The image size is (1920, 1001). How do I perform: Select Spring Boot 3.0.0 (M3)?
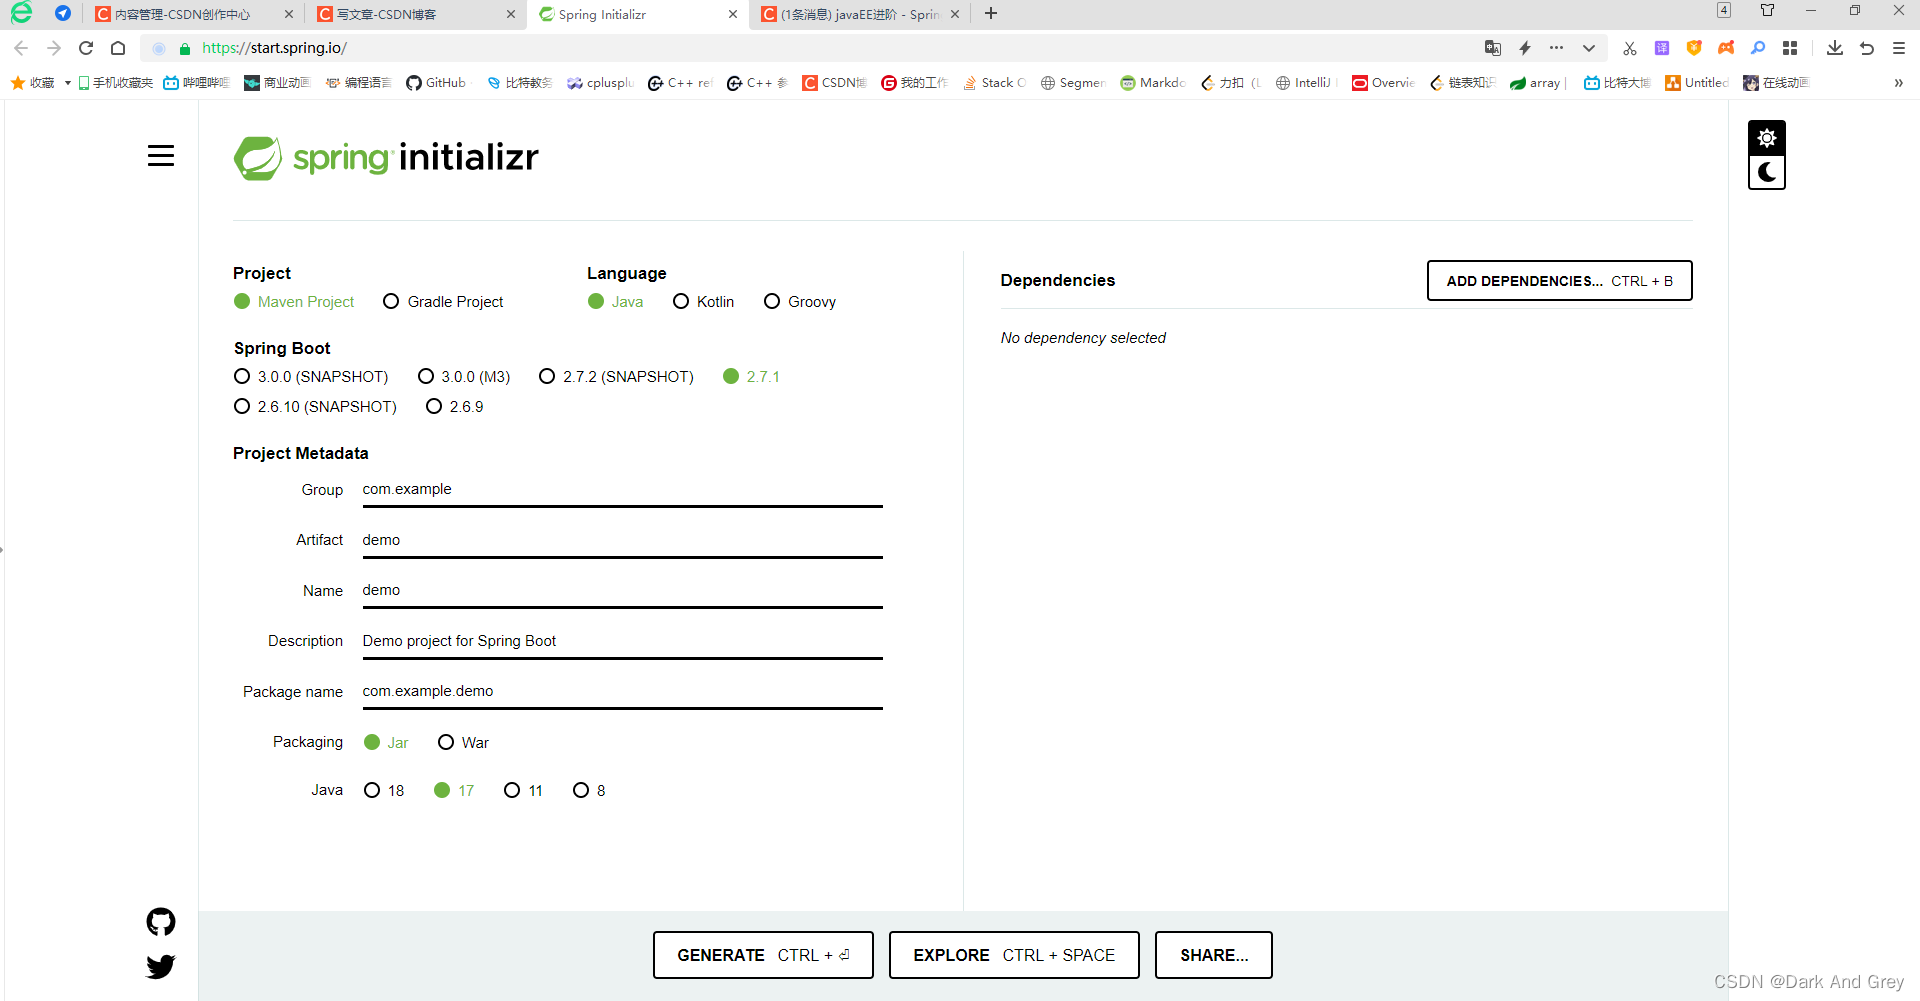click(x=464, y=377)
